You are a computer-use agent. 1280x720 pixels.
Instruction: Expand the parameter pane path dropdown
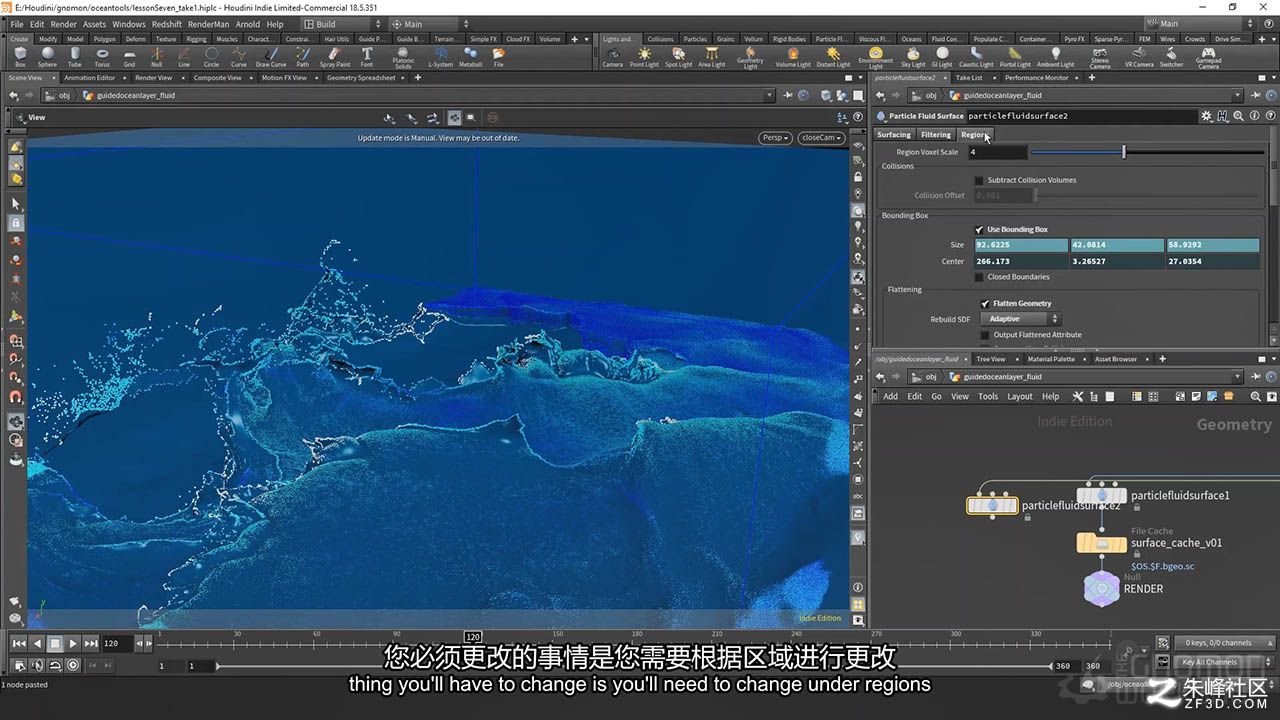1237,96
